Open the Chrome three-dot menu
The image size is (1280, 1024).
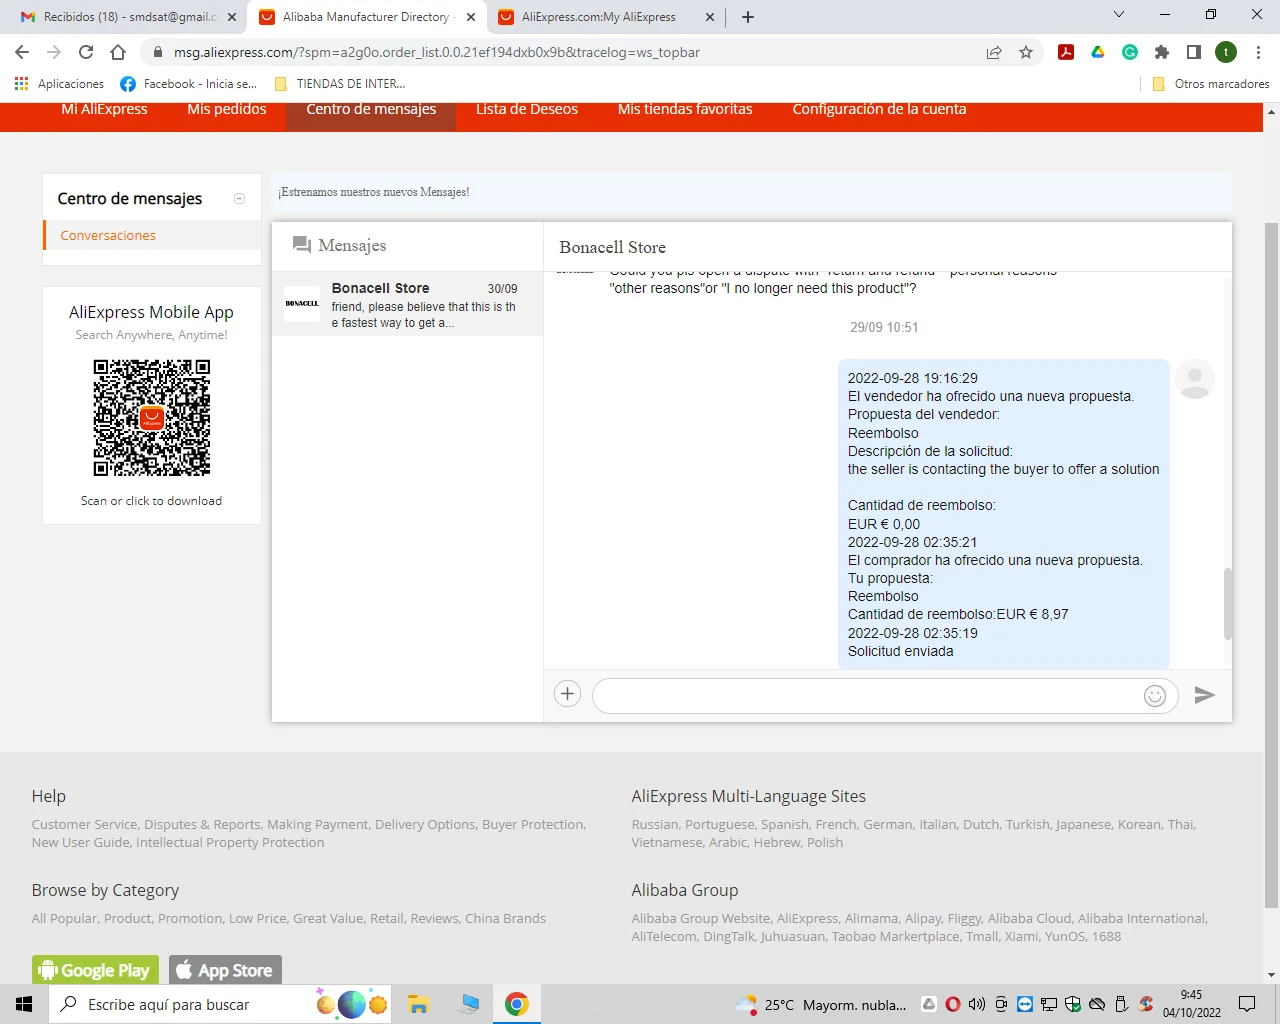click(x=1258, y=52)
